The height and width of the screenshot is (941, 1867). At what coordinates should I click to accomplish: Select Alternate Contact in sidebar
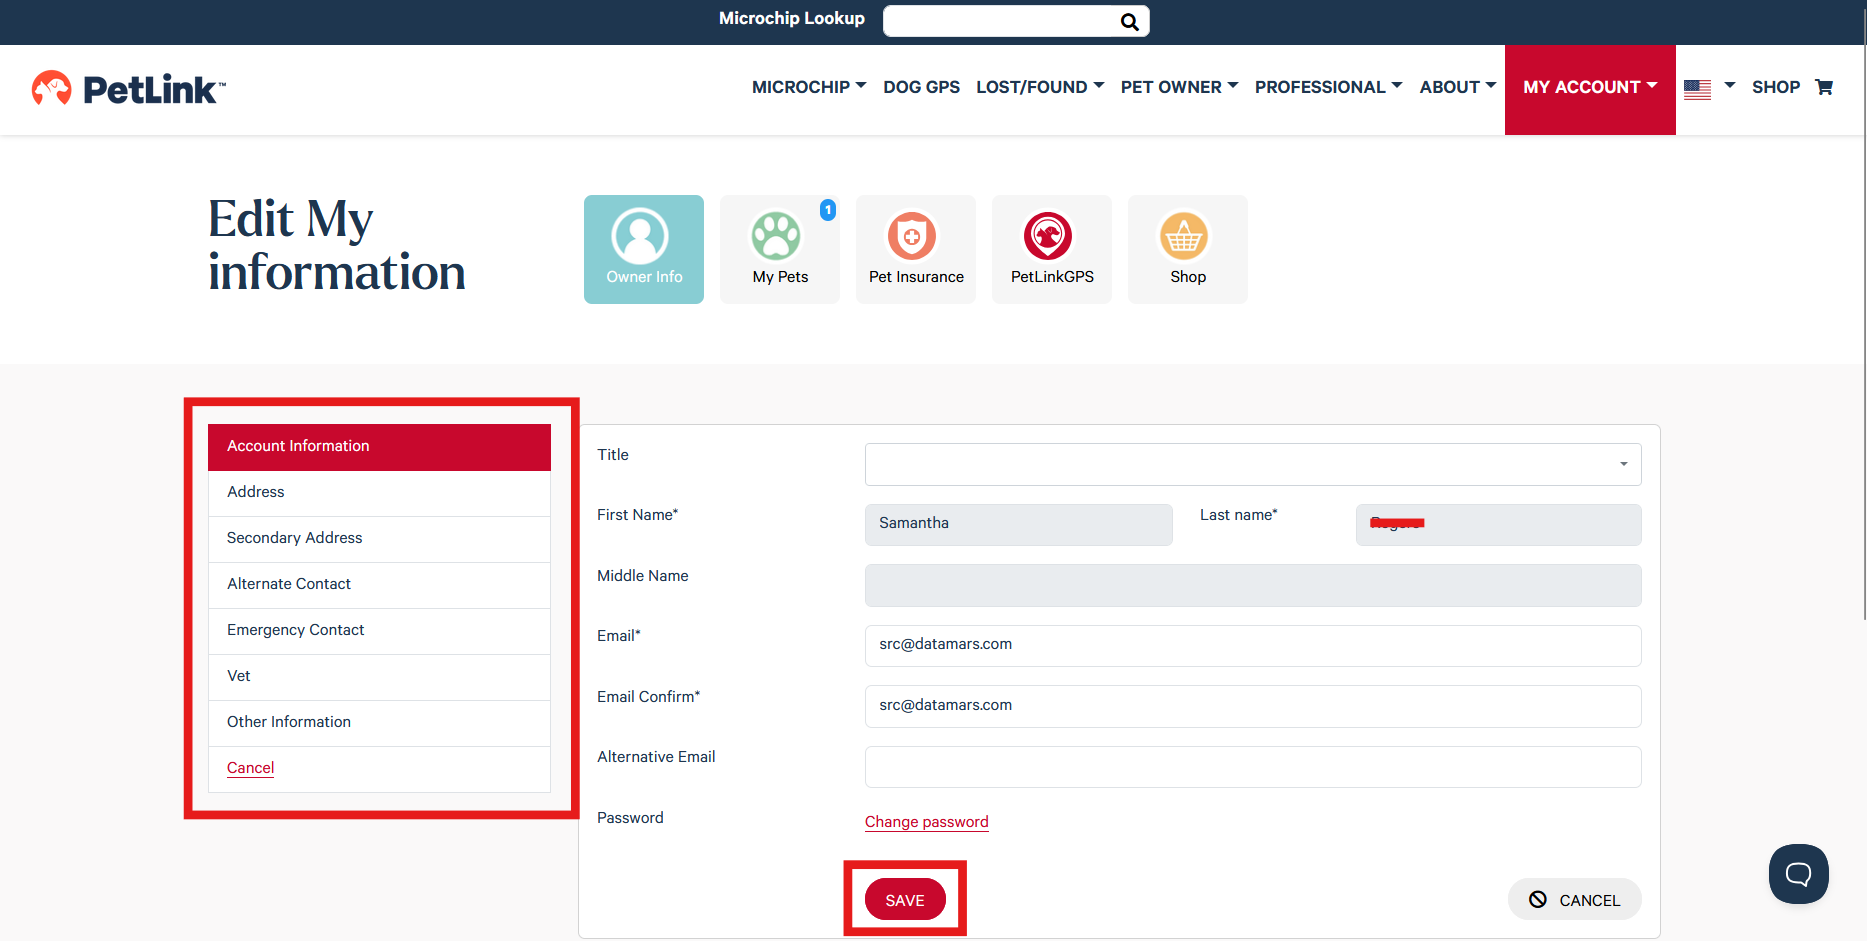(x=379, y=585)
